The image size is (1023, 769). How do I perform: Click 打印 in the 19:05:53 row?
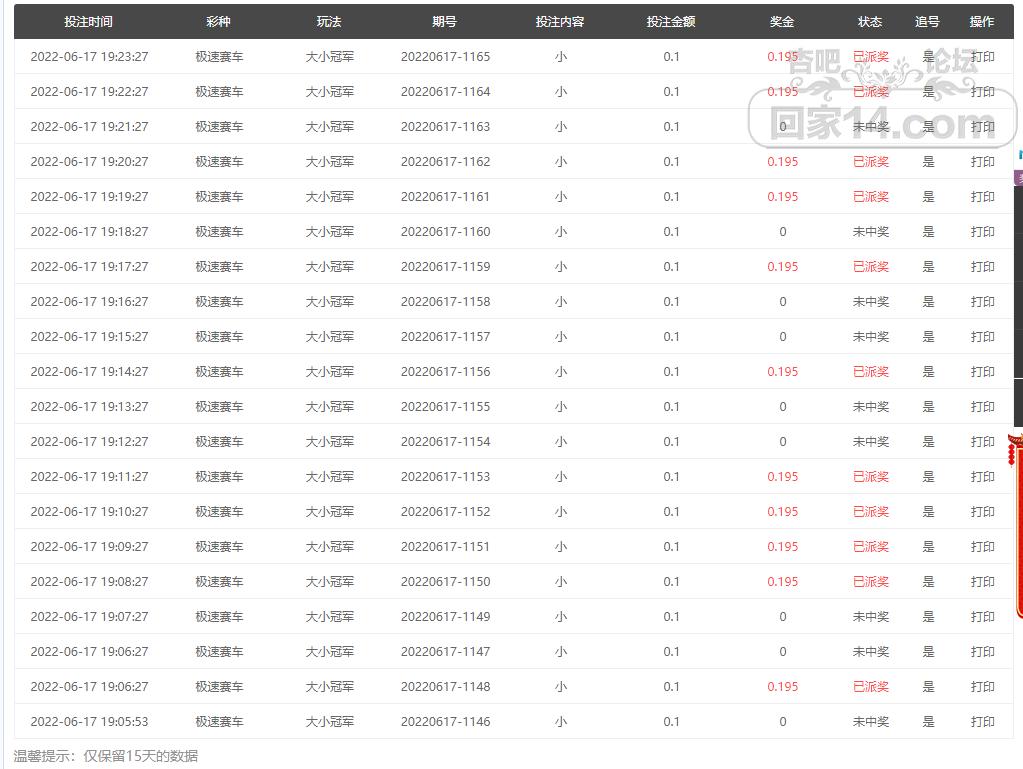982,722
